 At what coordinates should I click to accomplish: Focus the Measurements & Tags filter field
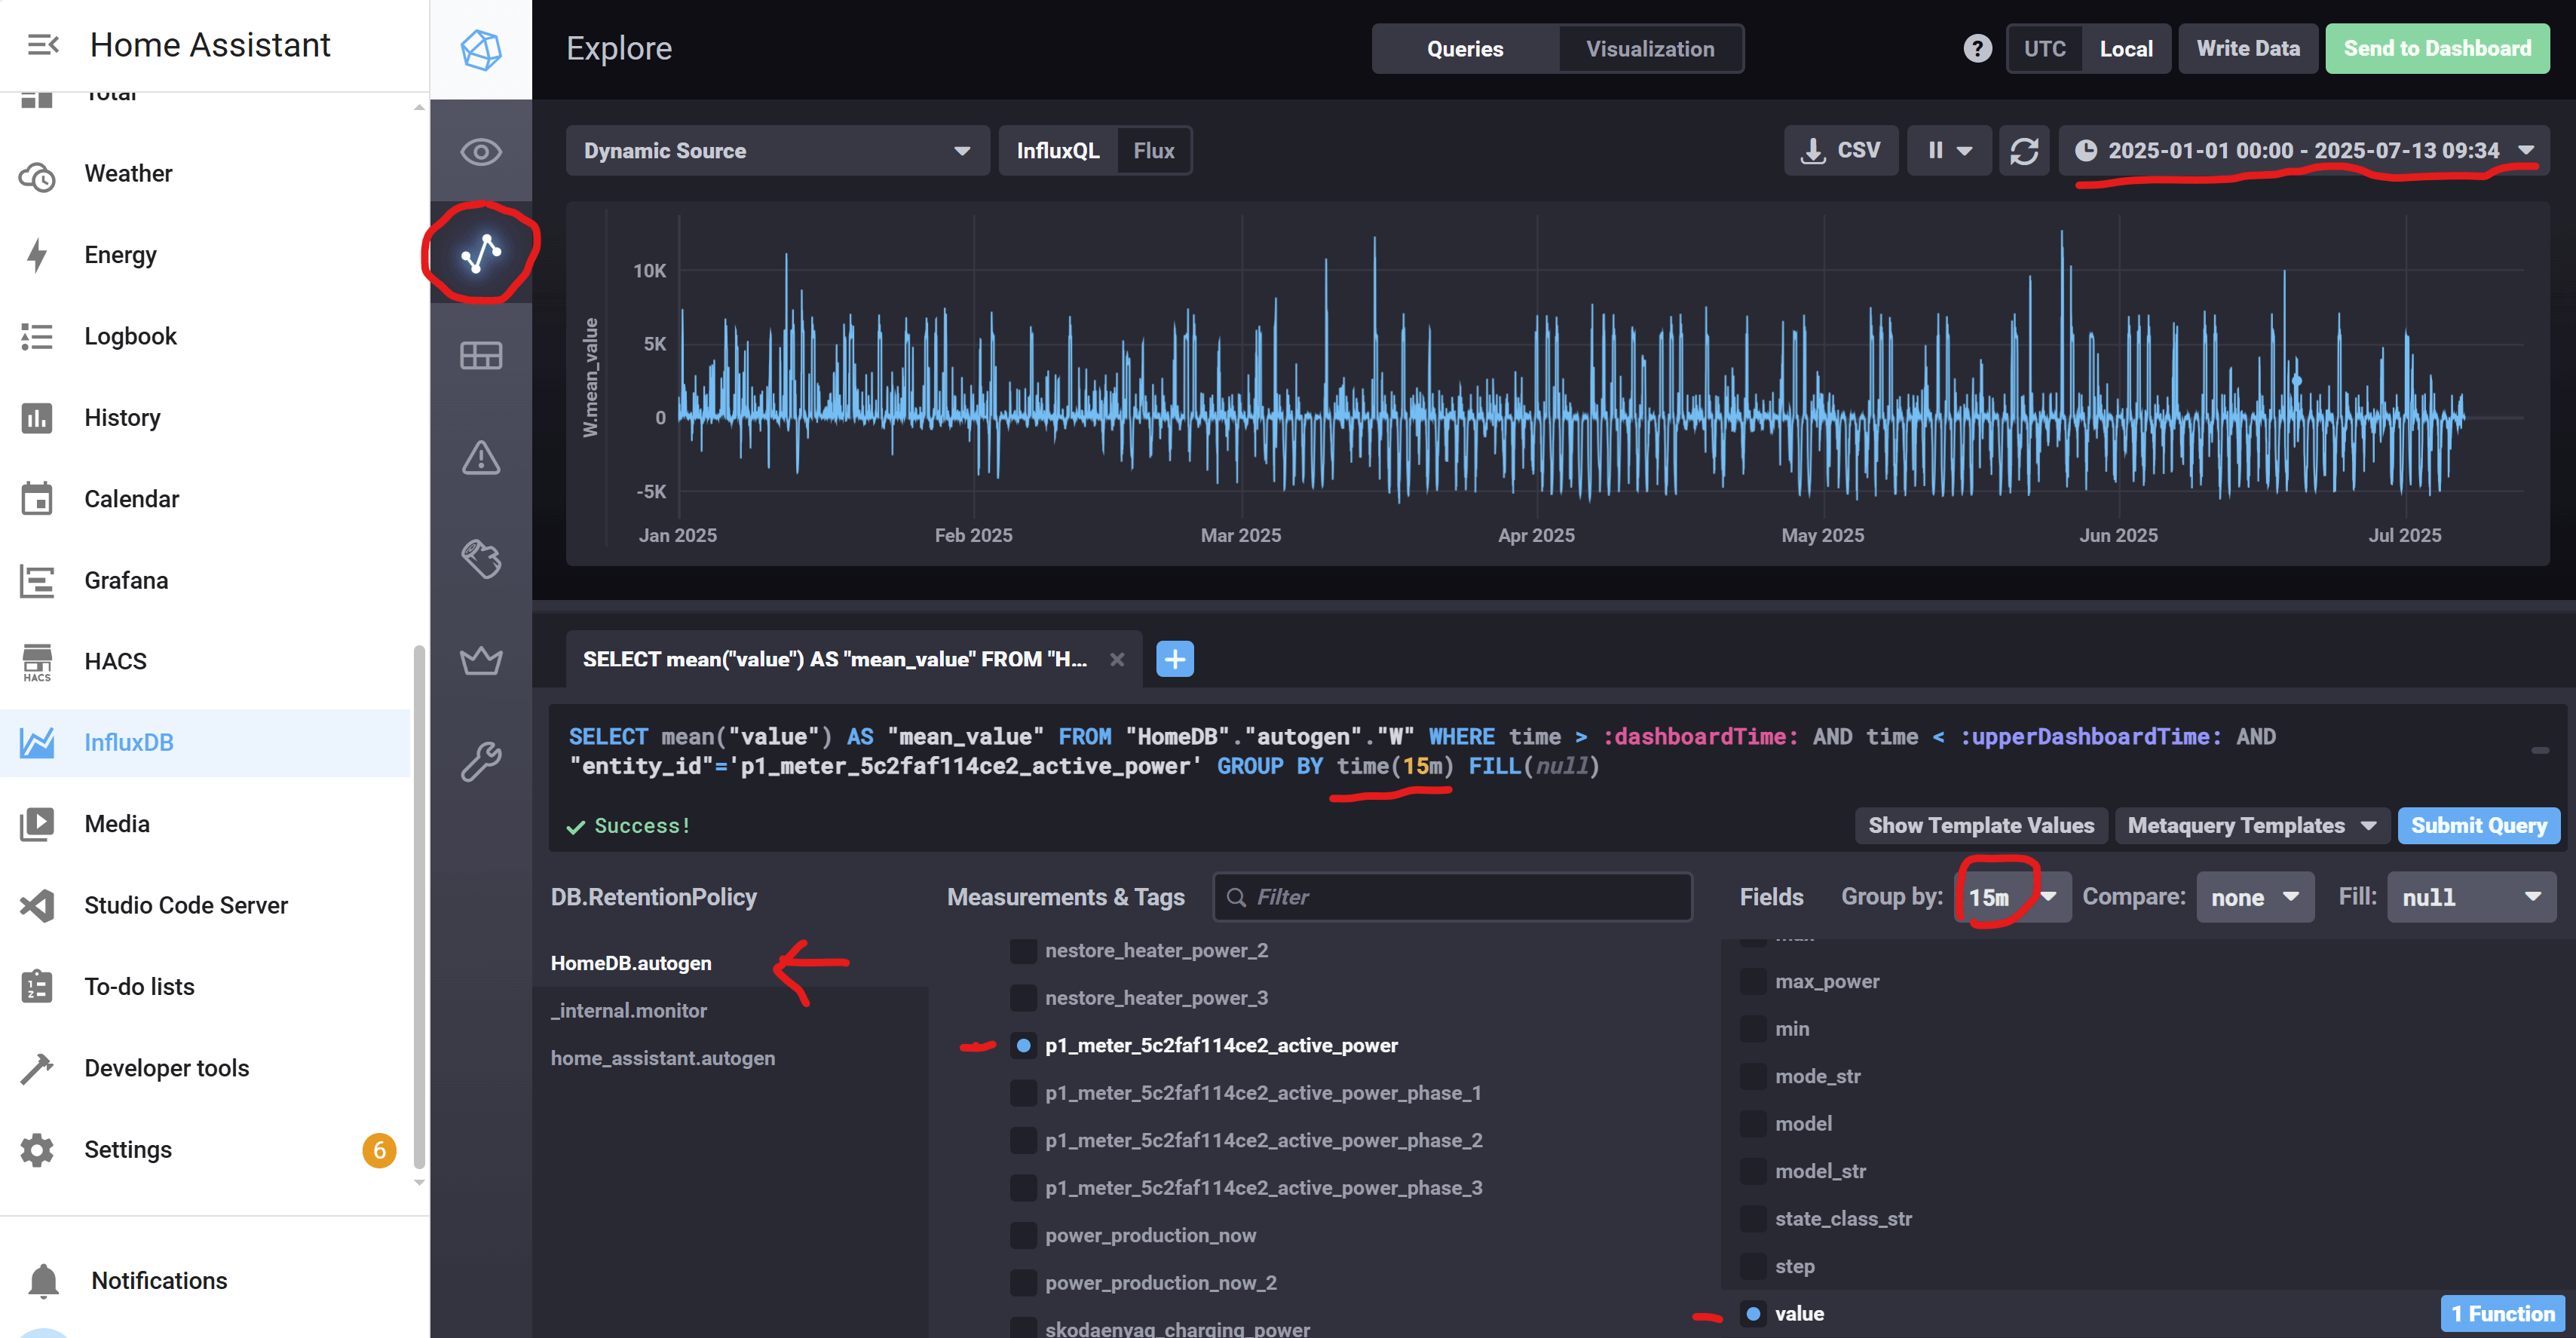click(1452, 898)
